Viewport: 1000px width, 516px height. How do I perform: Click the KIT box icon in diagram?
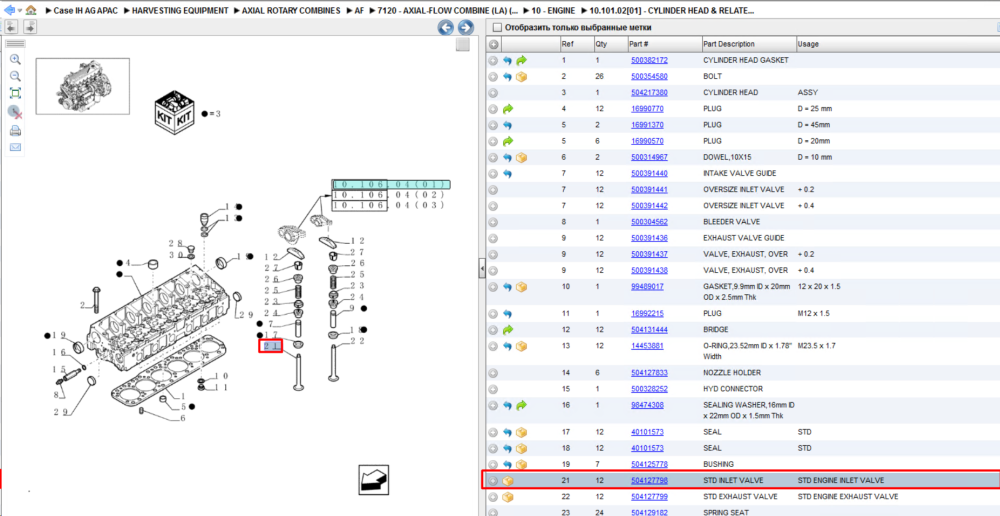pos(175,114)
